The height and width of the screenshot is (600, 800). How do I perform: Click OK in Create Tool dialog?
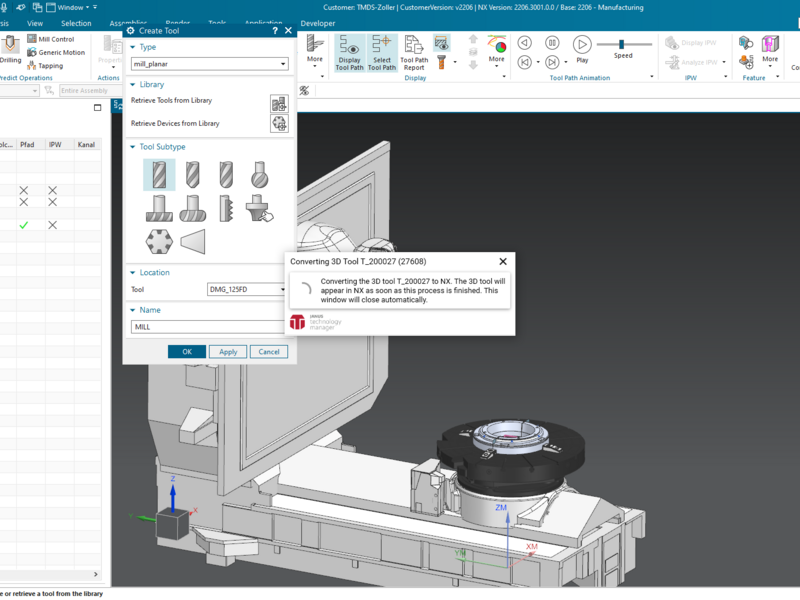coord(187,352)
